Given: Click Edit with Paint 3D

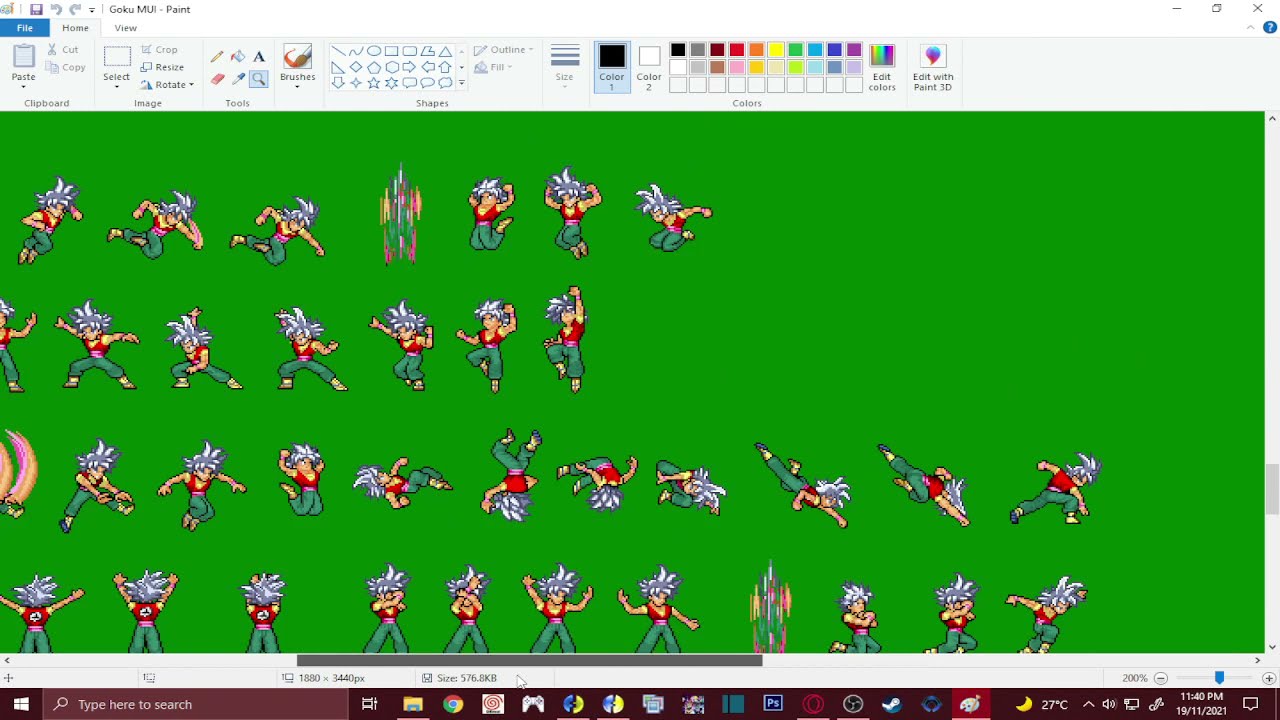Looking at the screenshot, I should point(933,67).
